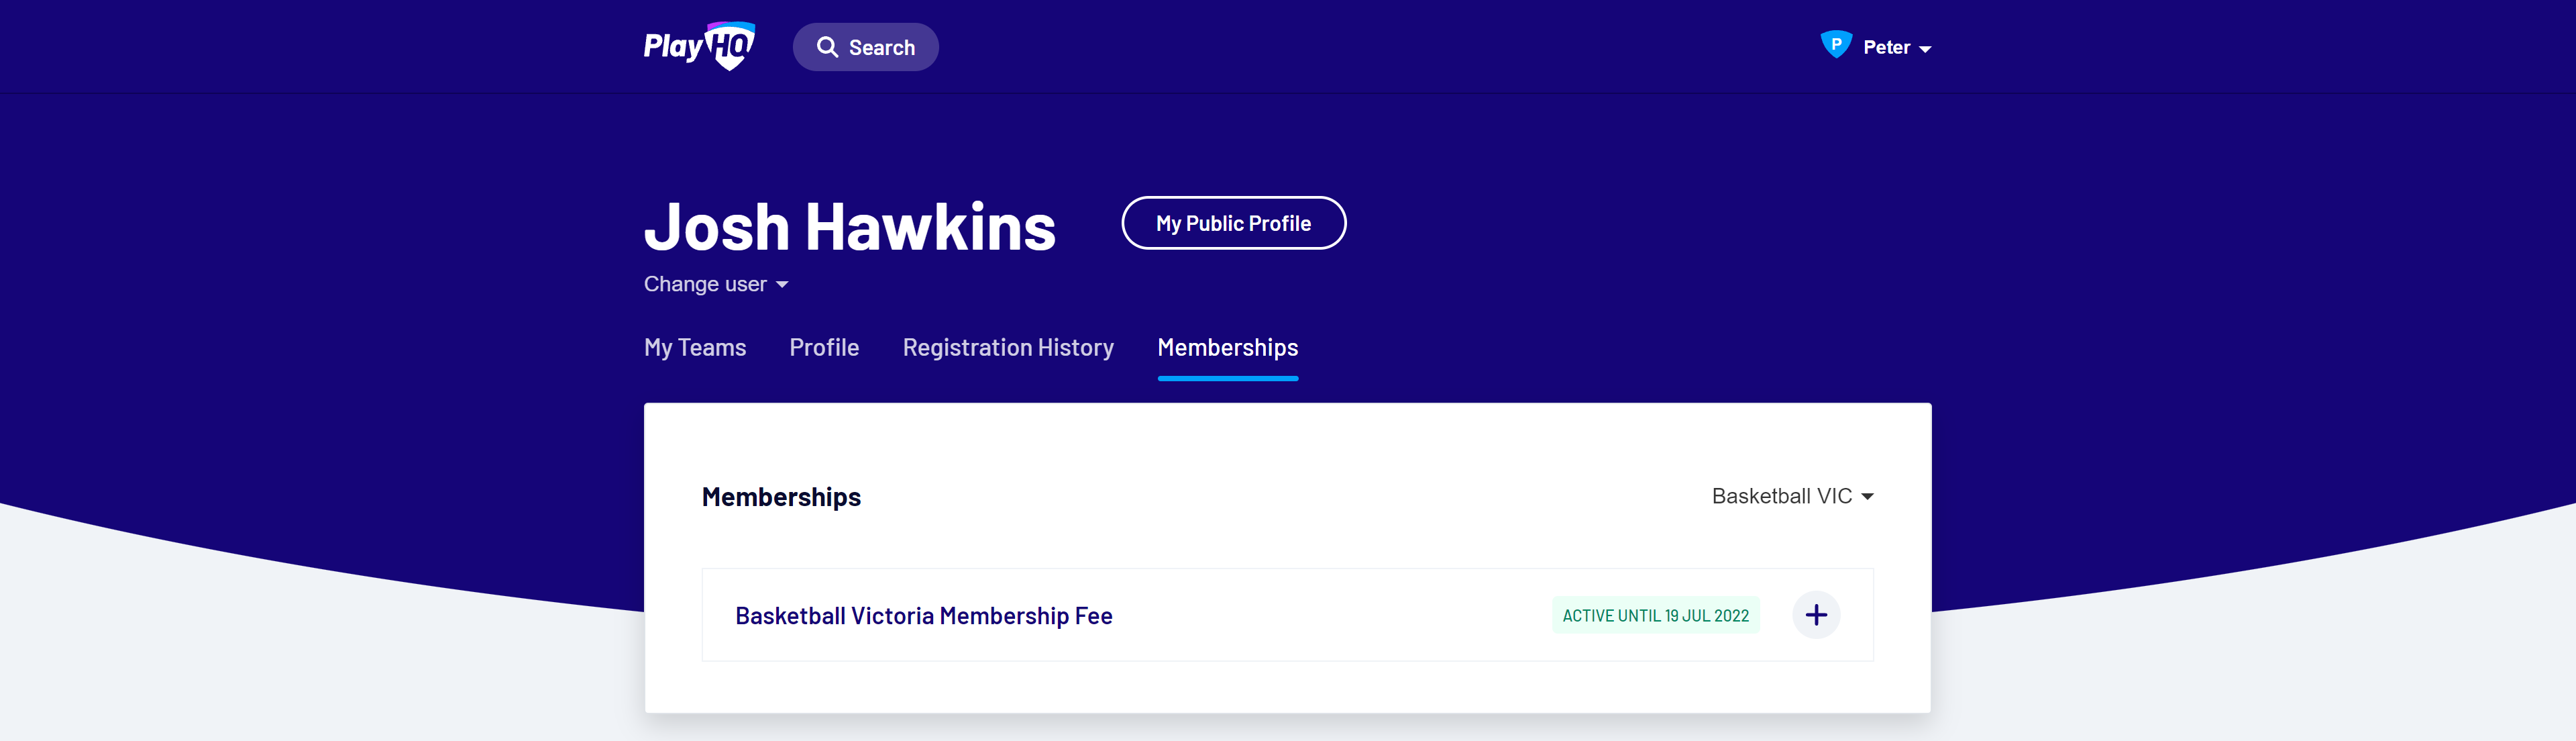2576x741 pixels.
Task: Expand the Change user selector
Action: 784,284
